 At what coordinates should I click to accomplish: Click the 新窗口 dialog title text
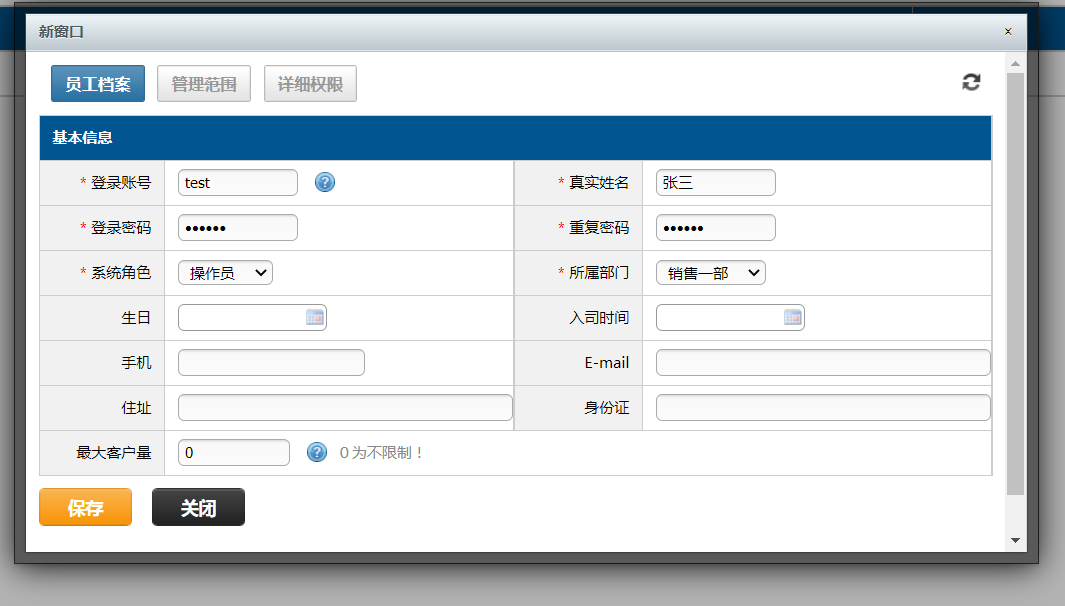[61, 32]
